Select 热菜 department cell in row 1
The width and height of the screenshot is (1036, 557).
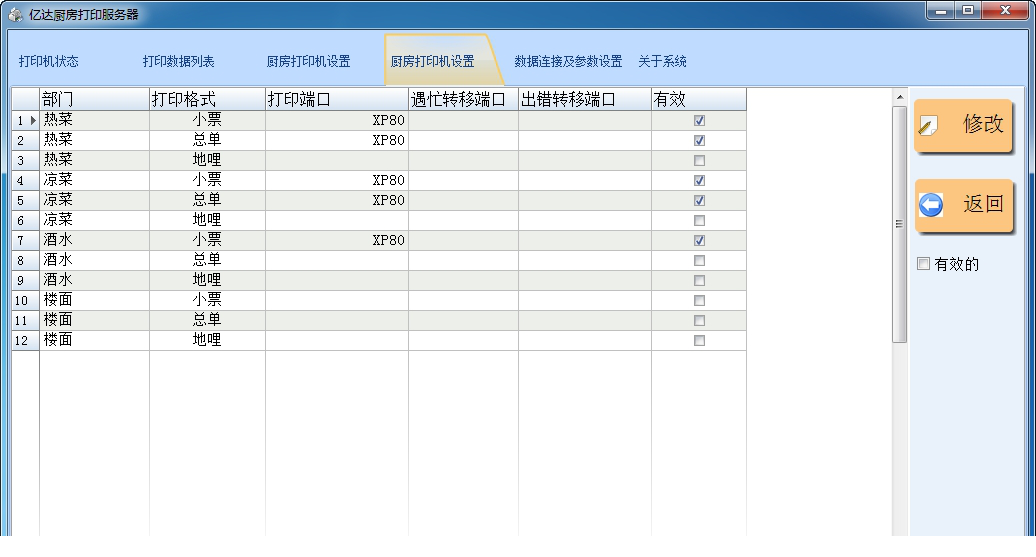point(94,120)
